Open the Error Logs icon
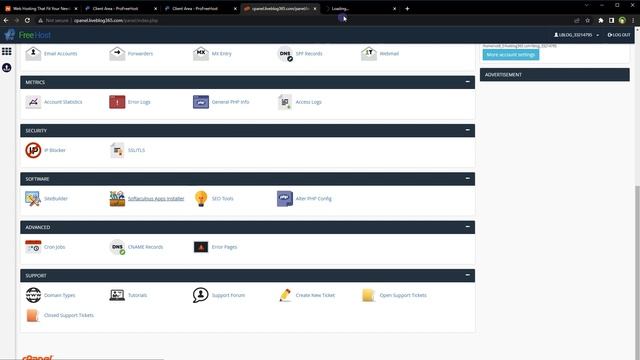 pyautogui.click(x=117, y=102)
